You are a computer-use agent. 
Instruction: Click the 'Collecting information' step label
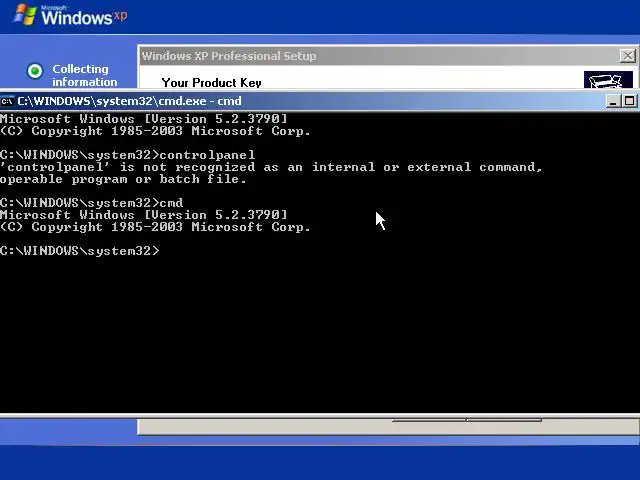(x=84, y=75)
